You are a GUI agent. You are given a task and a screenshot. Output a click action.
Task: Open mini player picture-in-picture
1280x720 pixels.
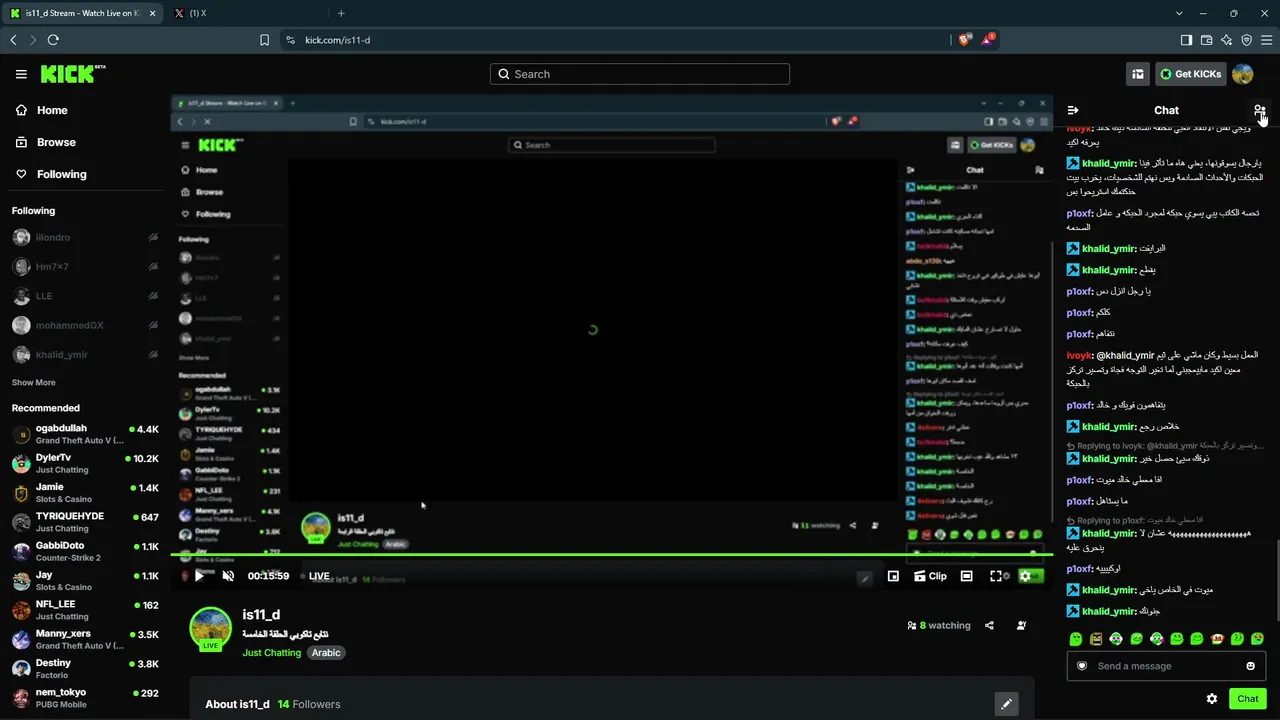pos(893,576)
